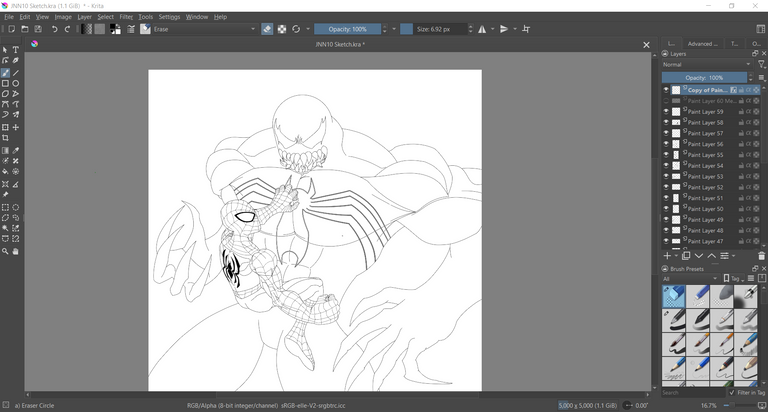This screenshot has width=768, height=412.
Task: Click the brush preset Search field
Action: (x=693, y=393)
